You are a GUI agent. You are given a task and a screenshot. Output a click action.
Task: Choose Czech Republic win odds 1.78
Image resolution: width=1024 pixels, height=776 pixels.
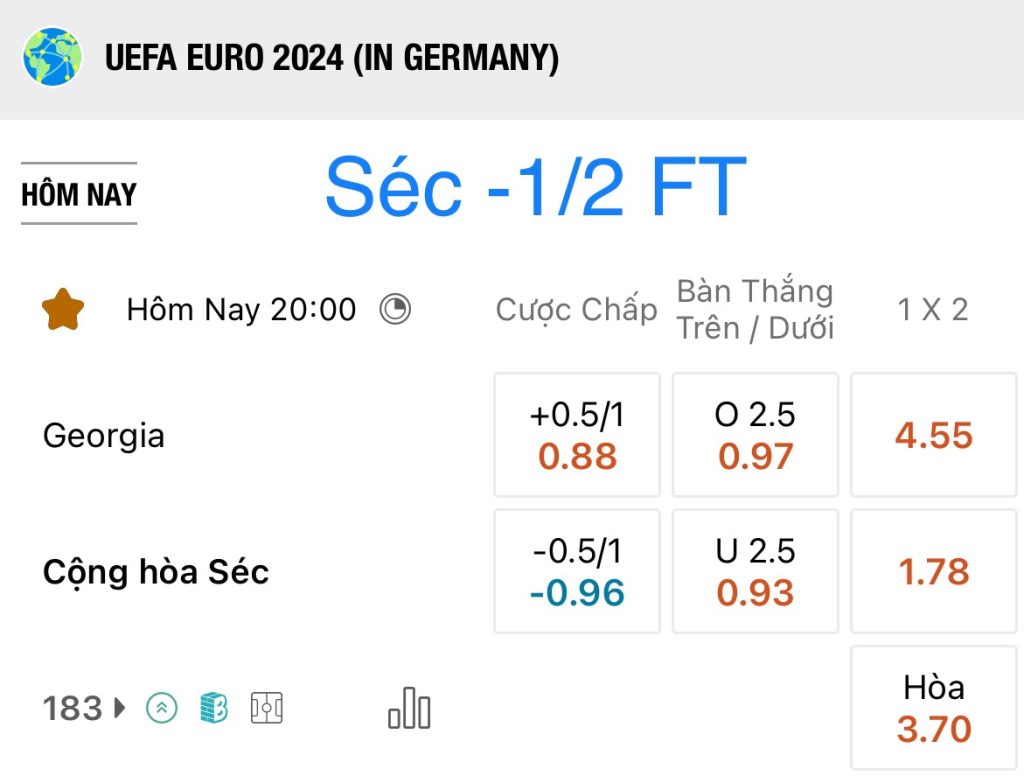click(934, 572)
